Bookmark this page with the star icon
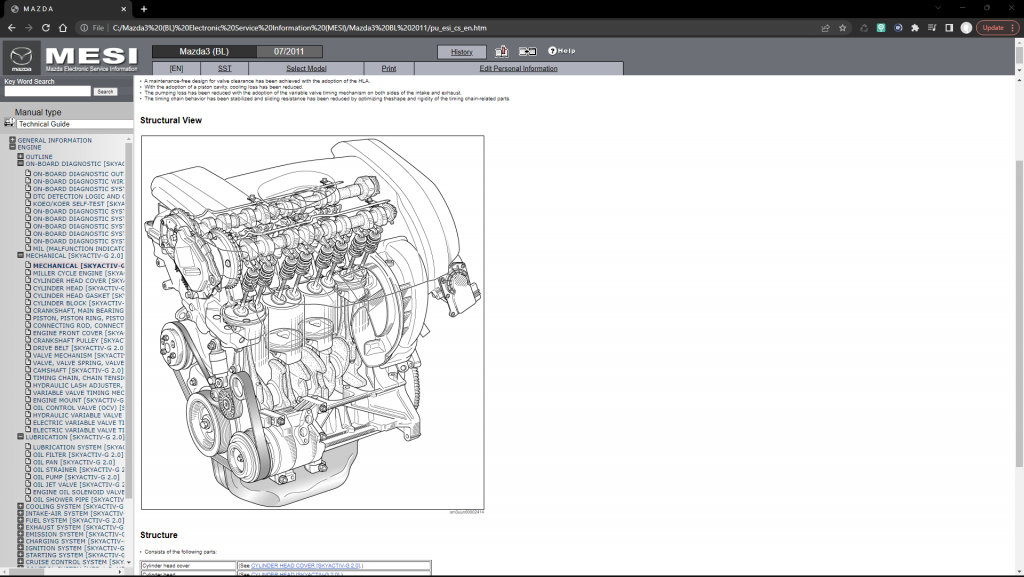1024x577 pixels. click(x=842, y=27)
